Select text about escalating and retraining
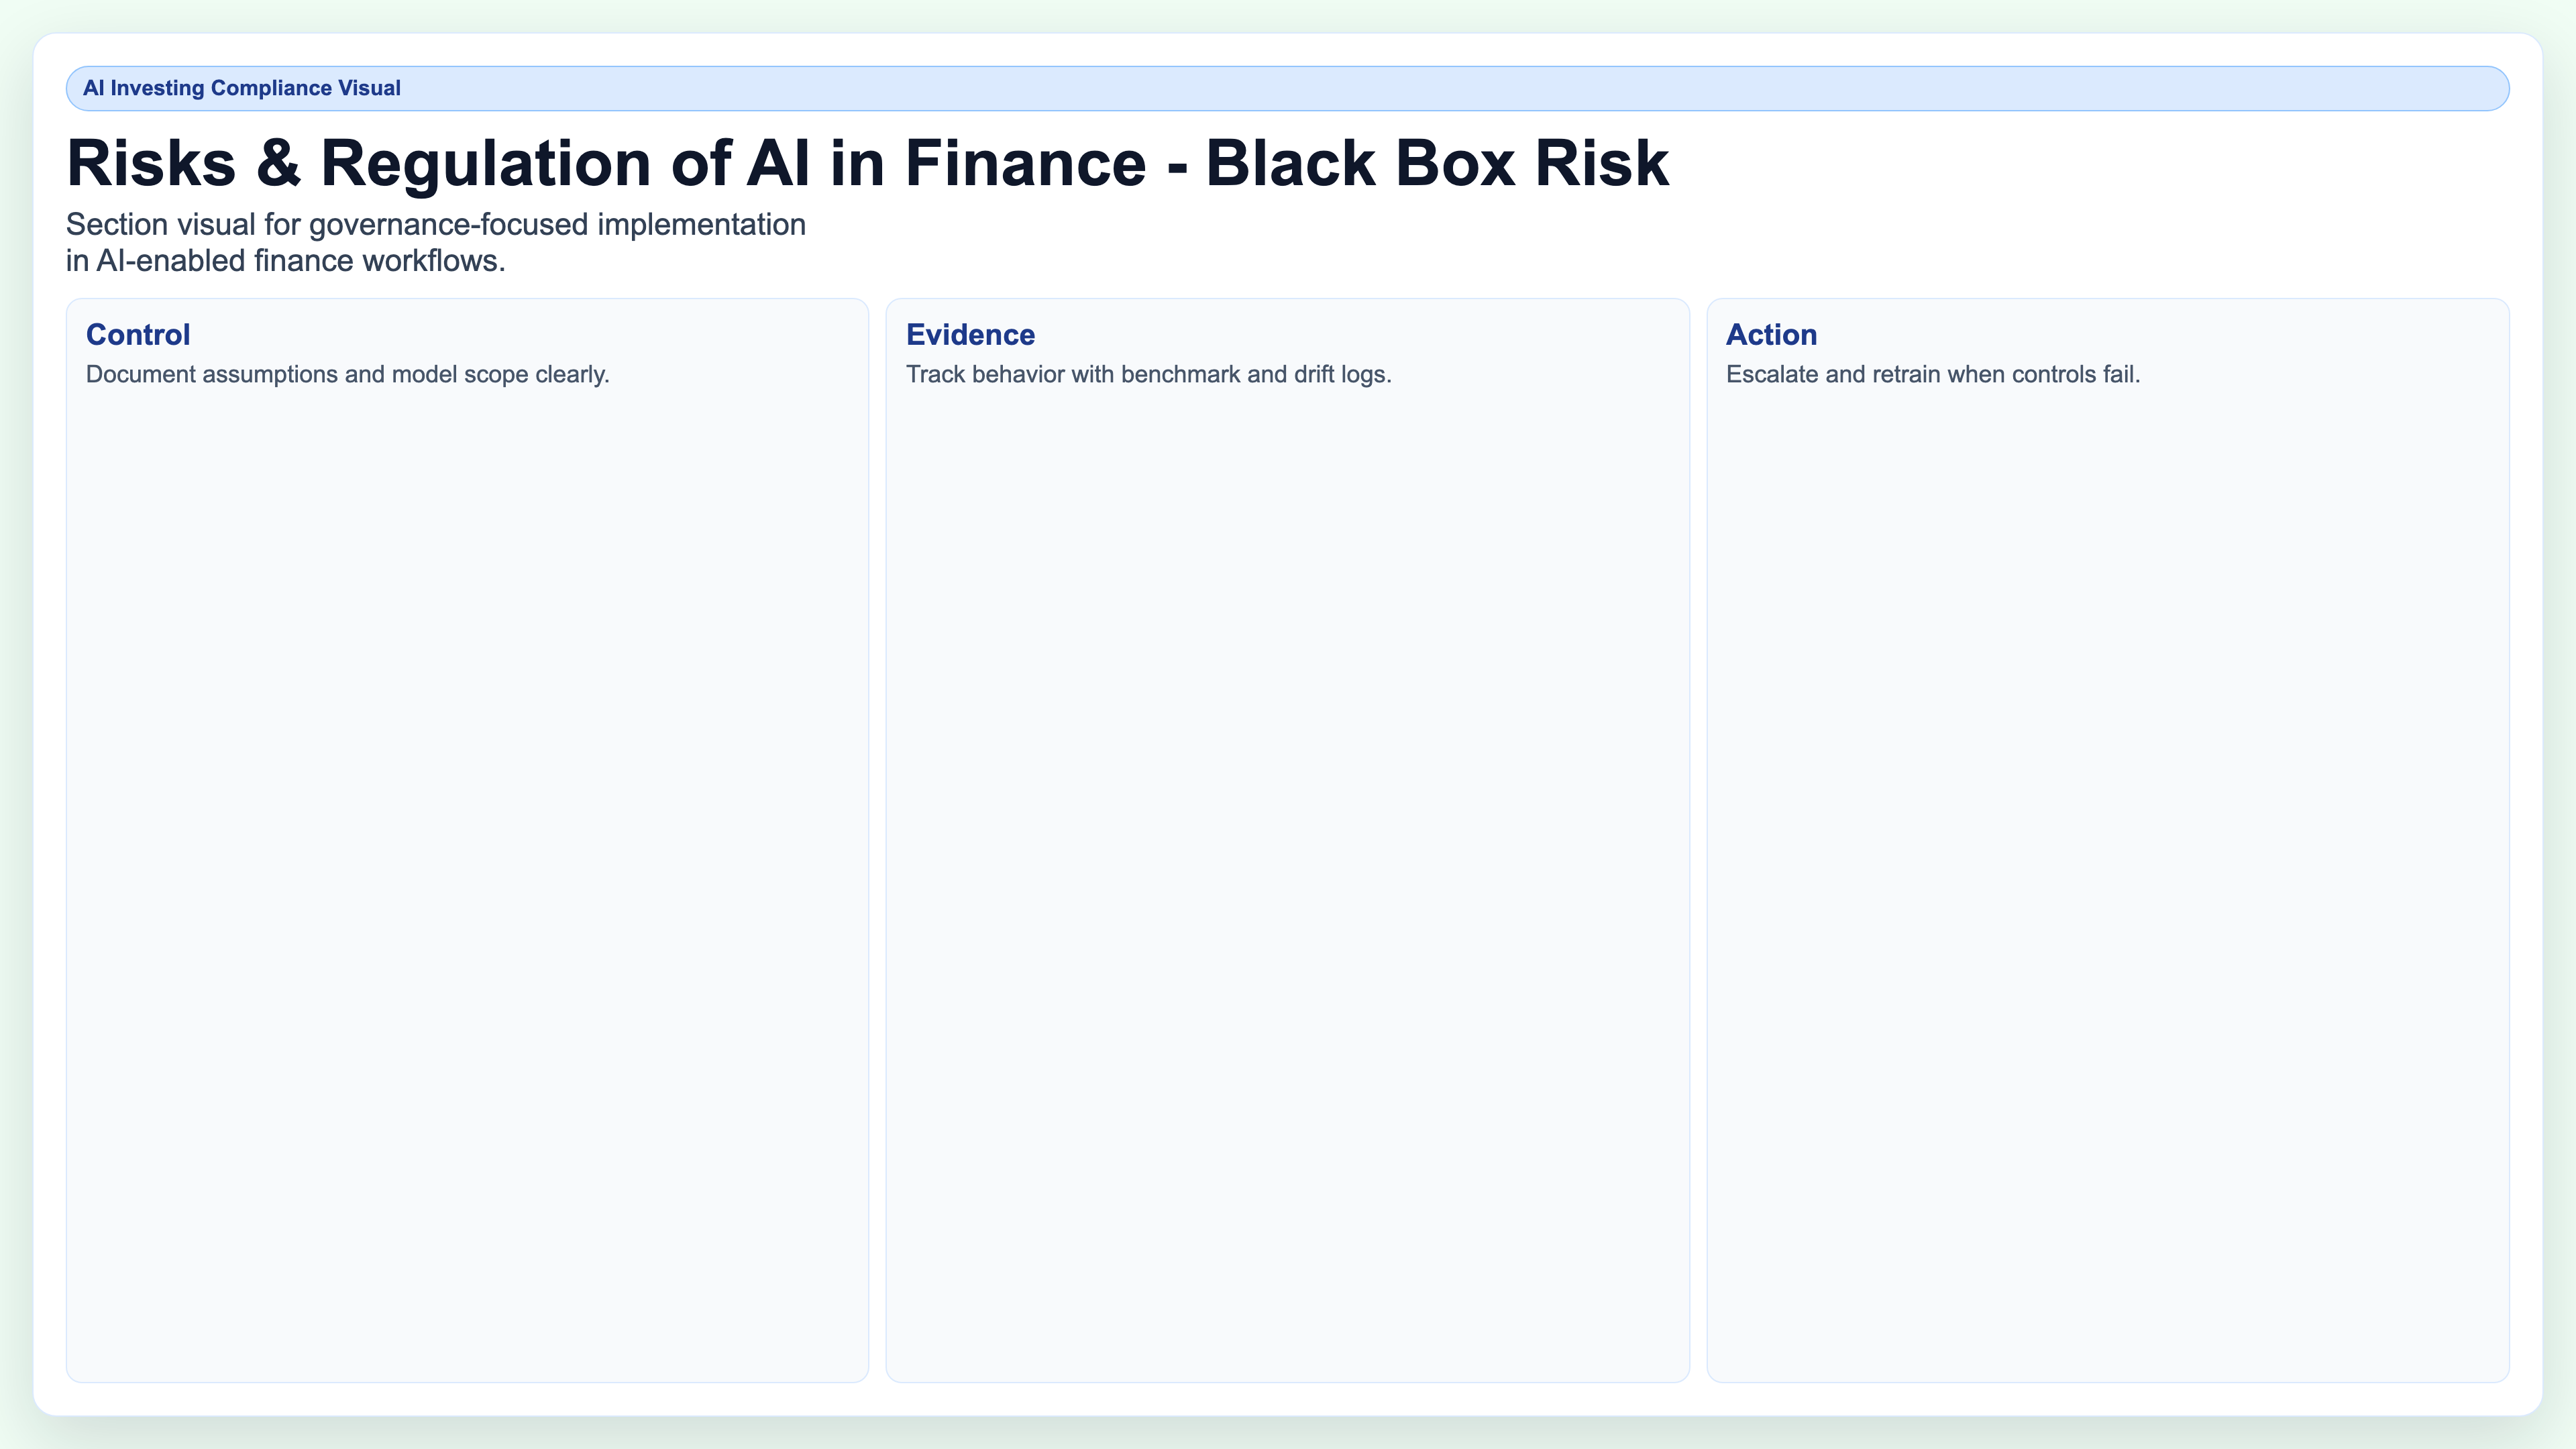2576x1449 pixels. 1933,375
